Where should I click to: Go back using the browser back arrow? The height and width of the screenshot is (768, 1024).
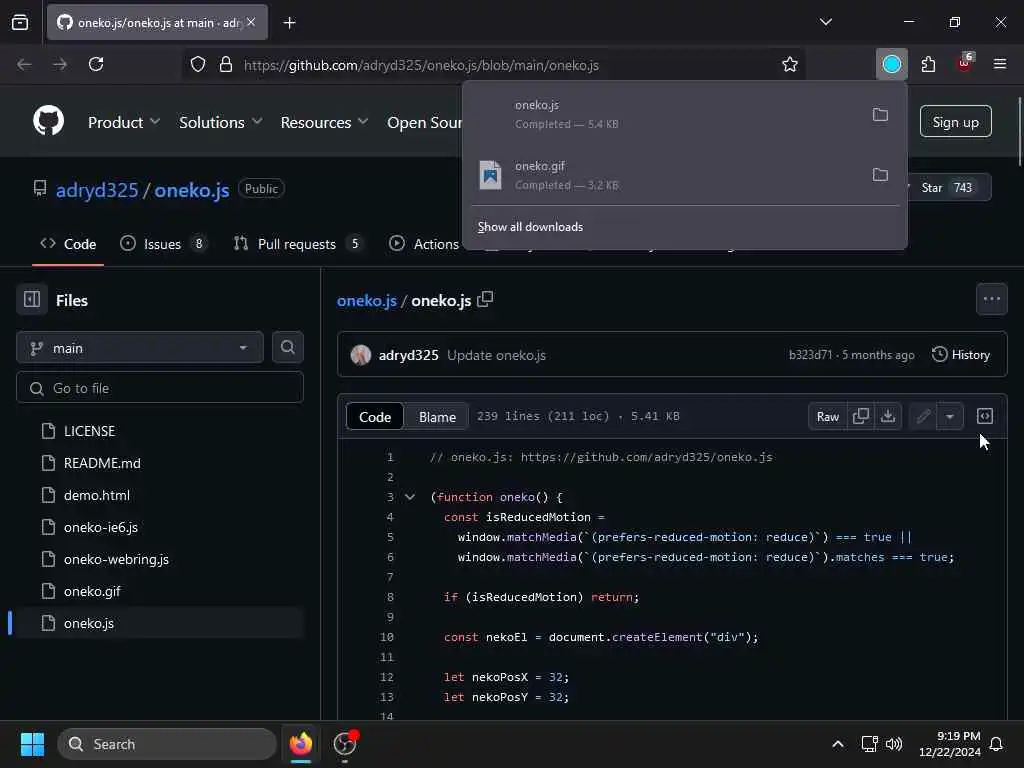24,64
